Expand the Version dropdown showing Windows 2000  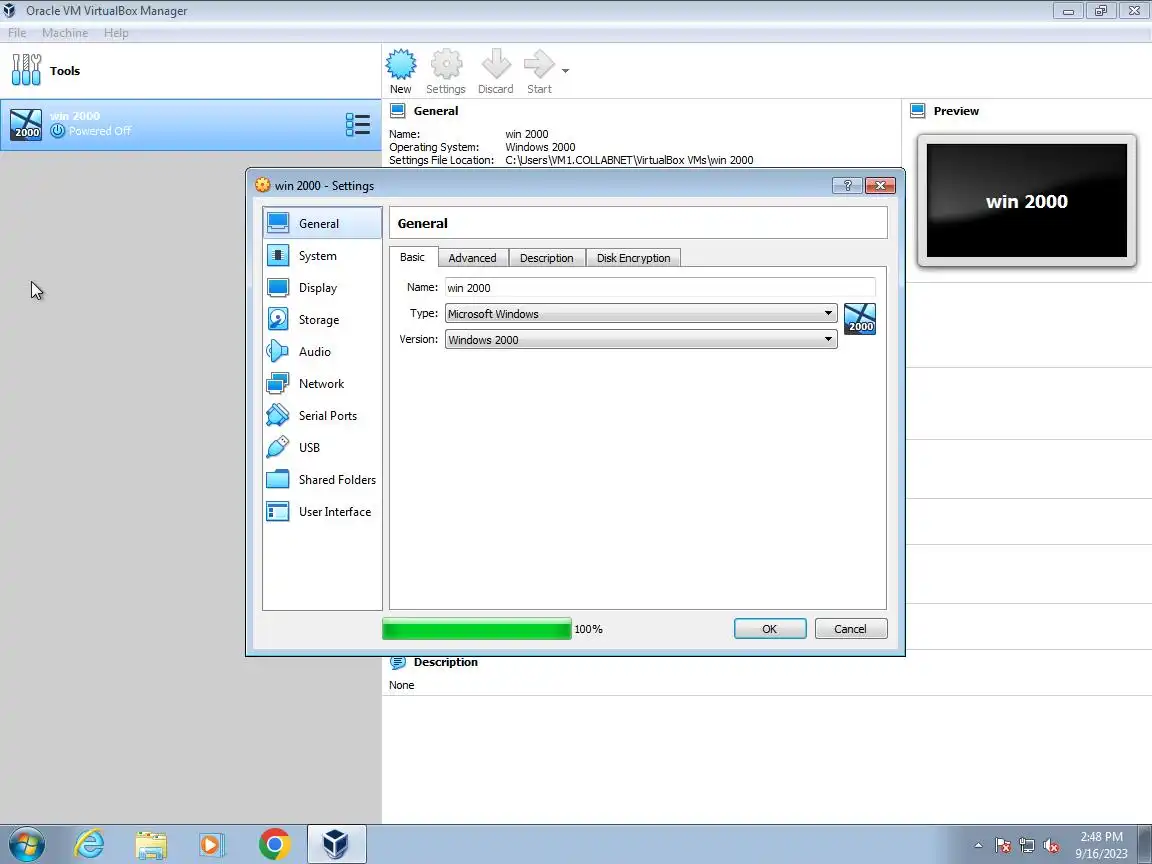(x=641, y=339)
